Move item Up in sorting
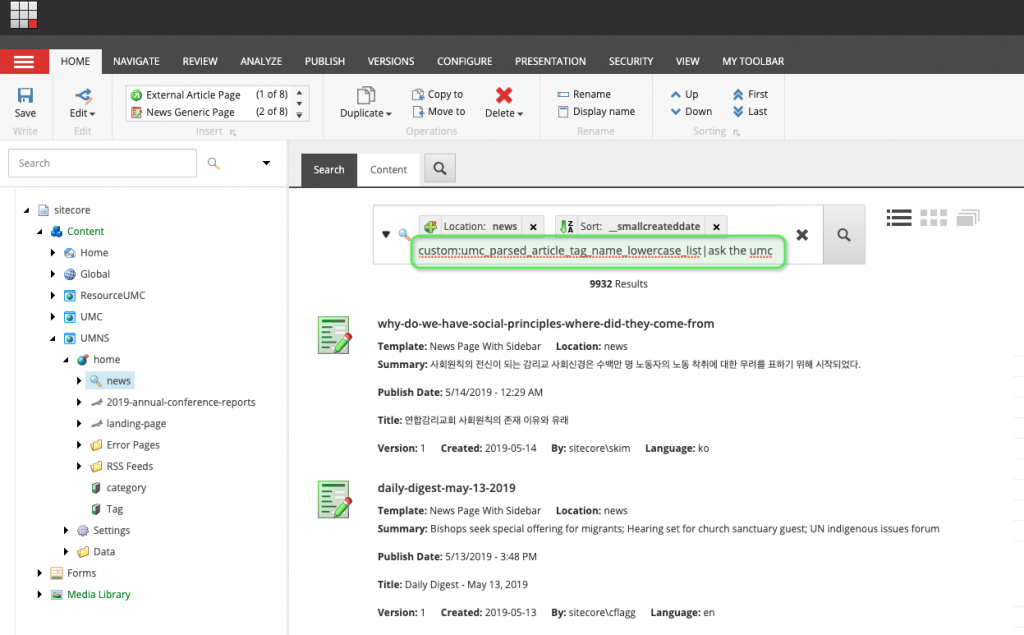The width and height of the screenshot is (1024, 635). [x=684, y=94]
